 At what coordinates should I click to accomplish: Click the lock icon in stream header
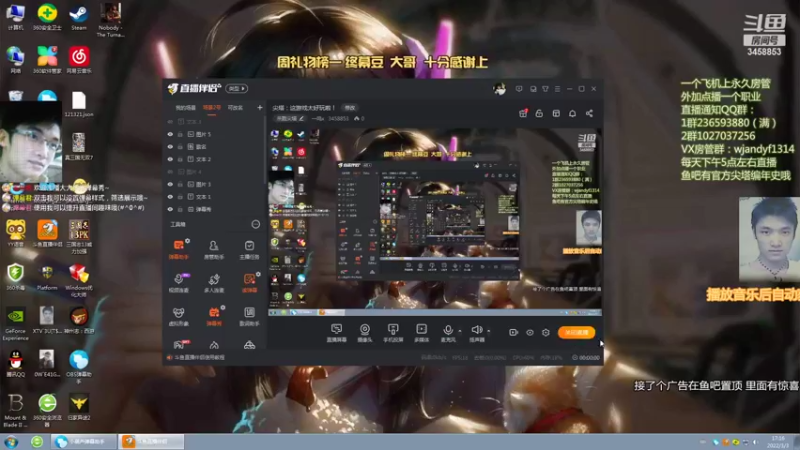coord(539,113)
